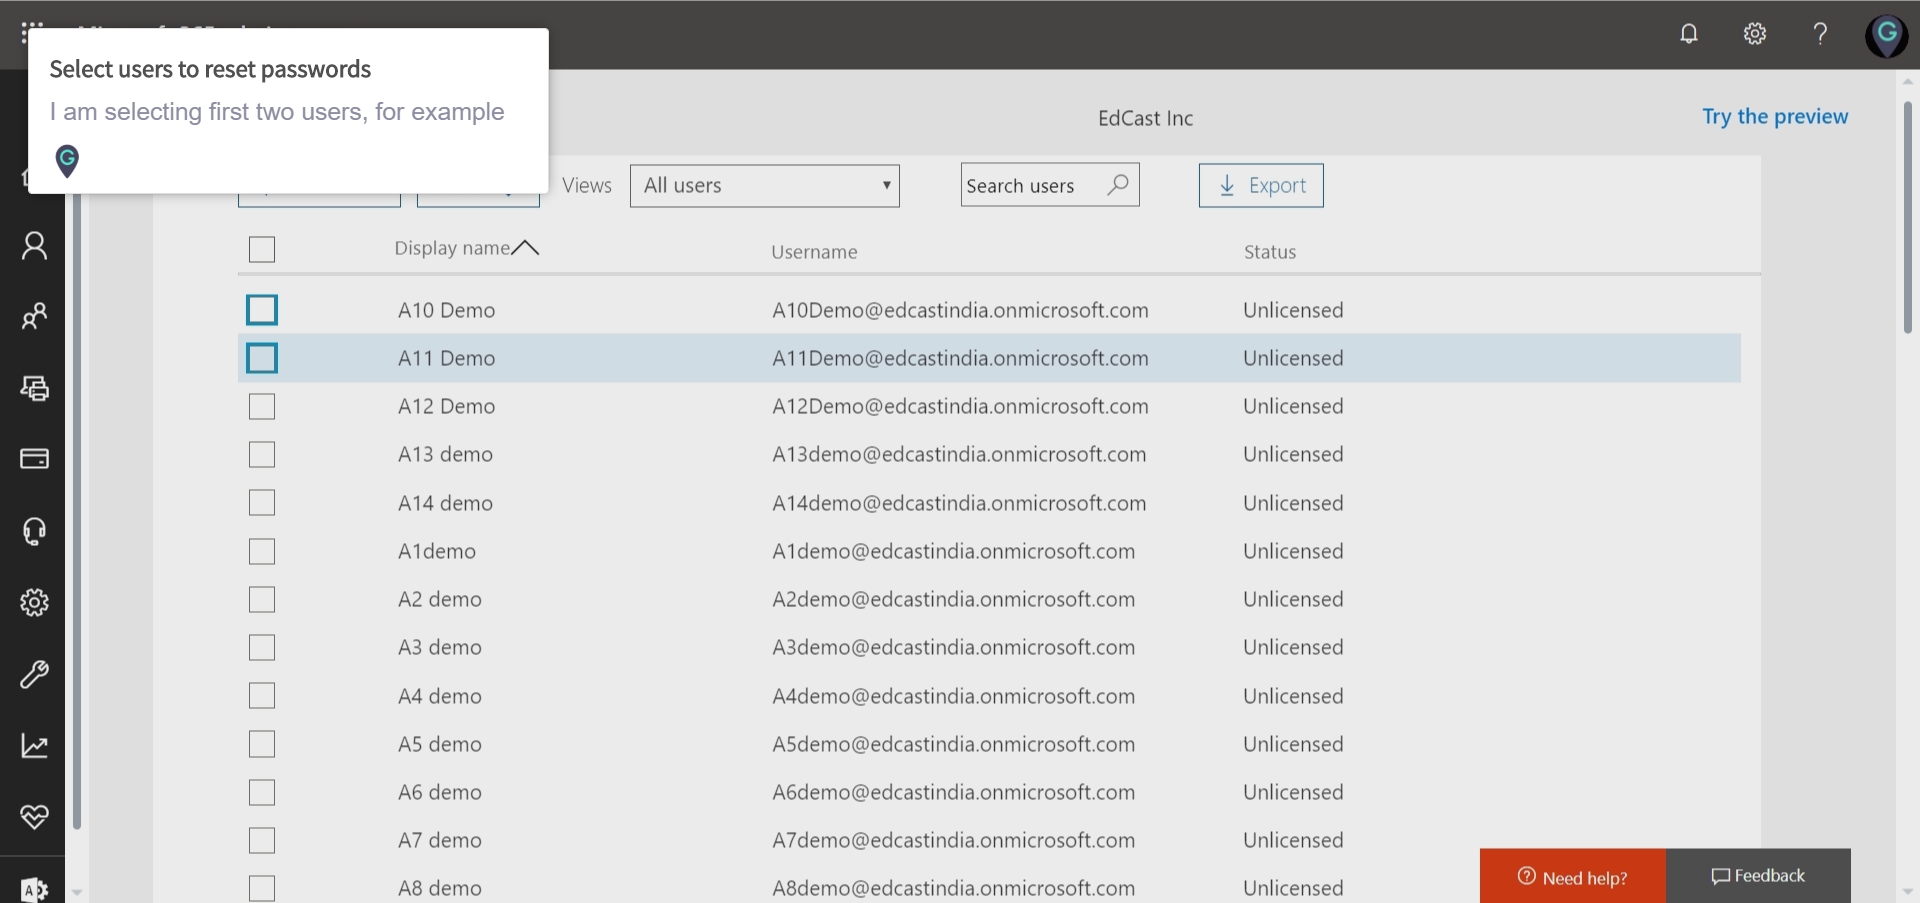Open Resources printer icon in sidebar

tap(34, 388)
